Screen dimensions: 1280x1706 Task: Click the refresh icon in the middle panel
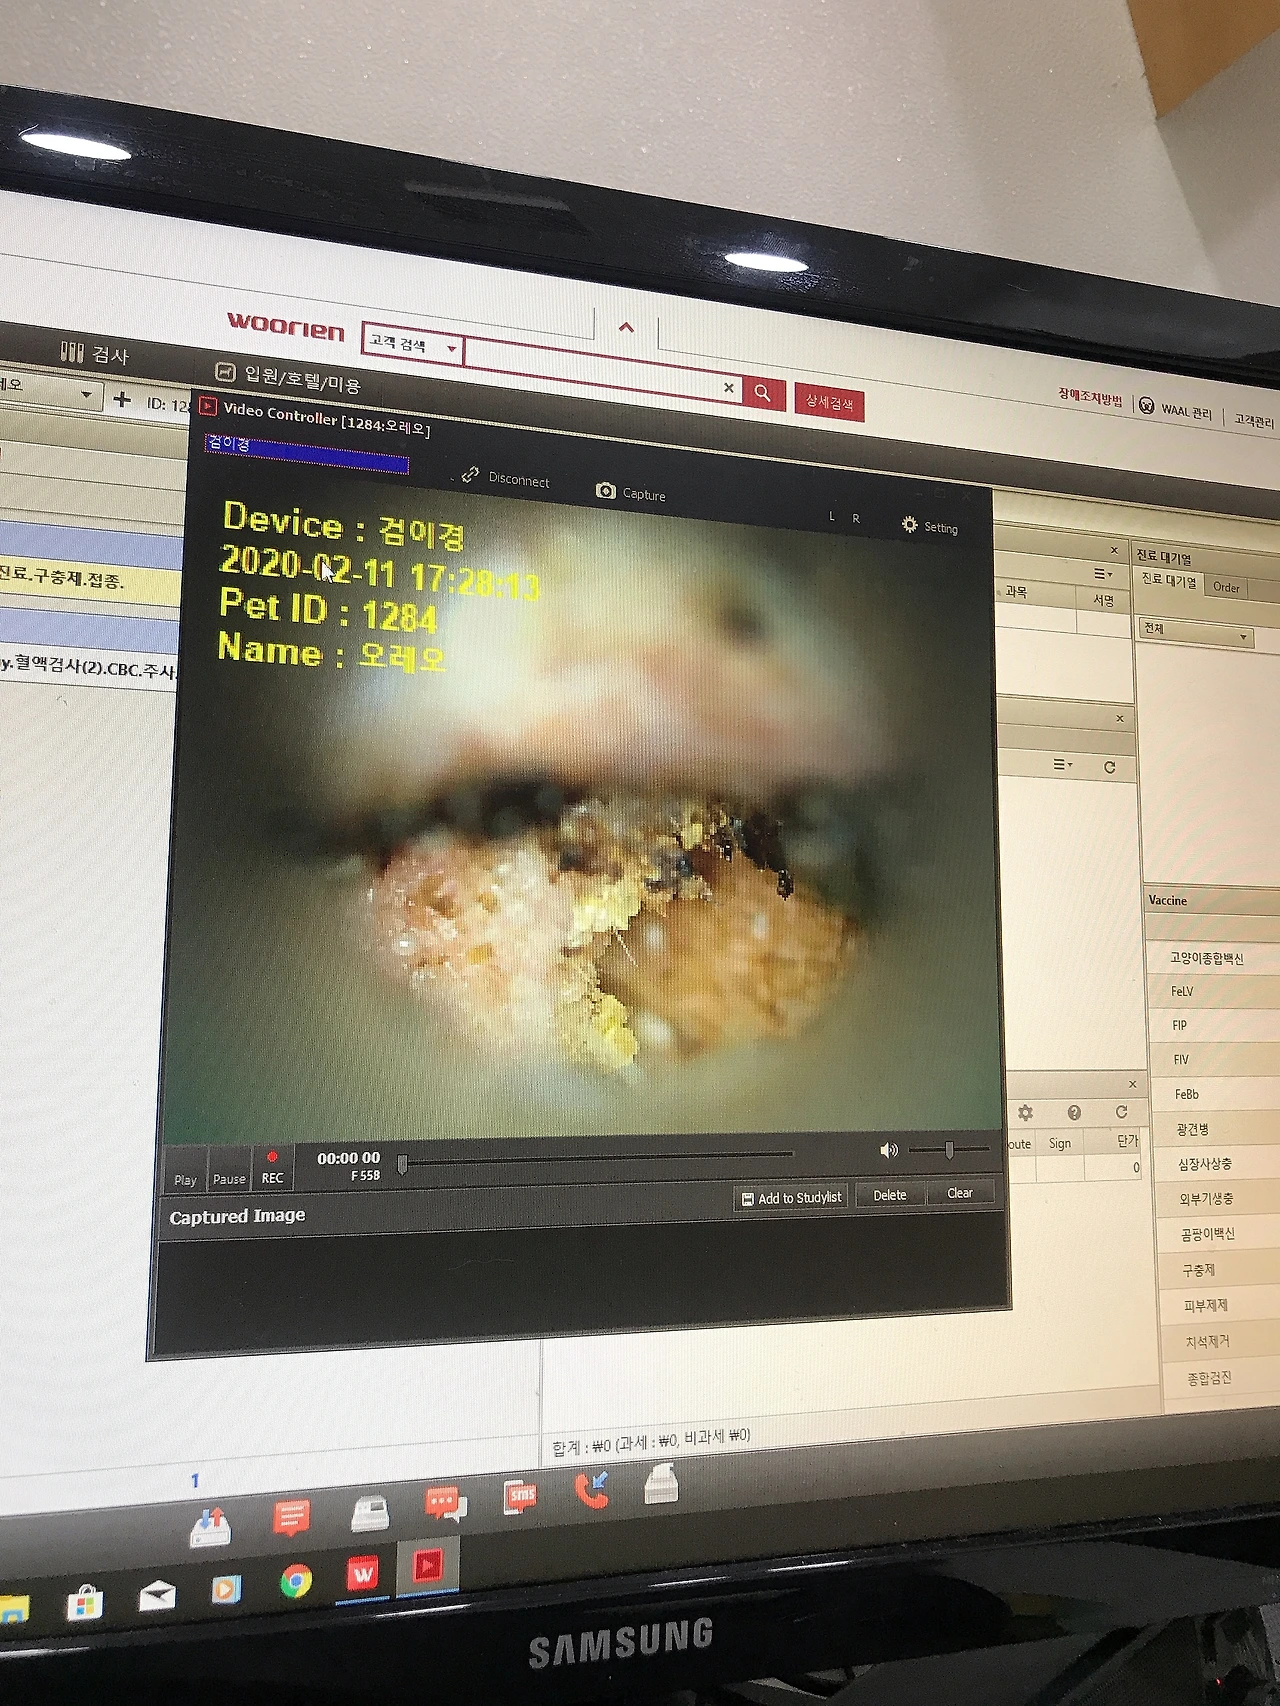[x=1109, y=767]
